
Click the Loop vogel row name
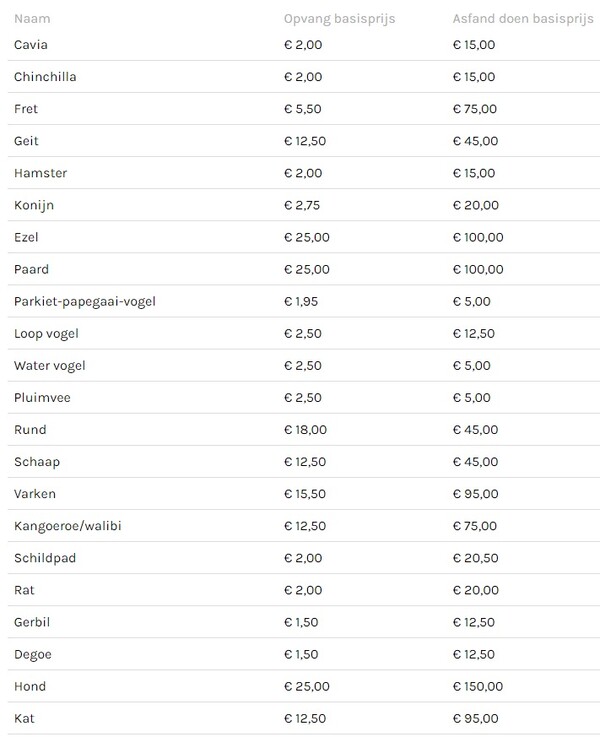pyautogui.click(x=46, y=334)
